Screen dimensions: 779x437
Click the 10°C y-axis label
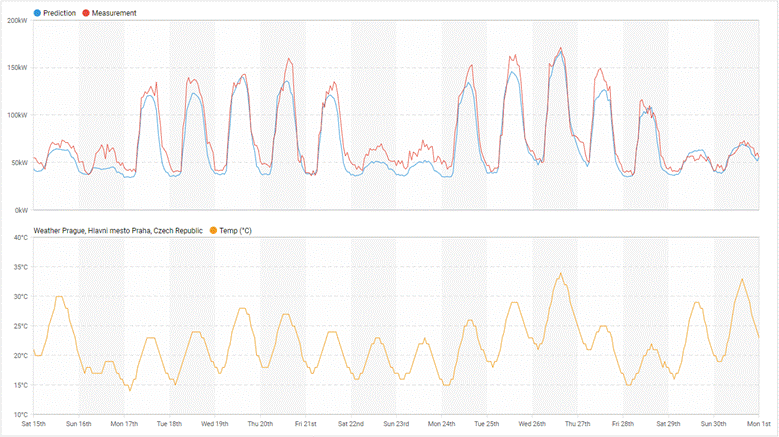[x=21, y=415]
